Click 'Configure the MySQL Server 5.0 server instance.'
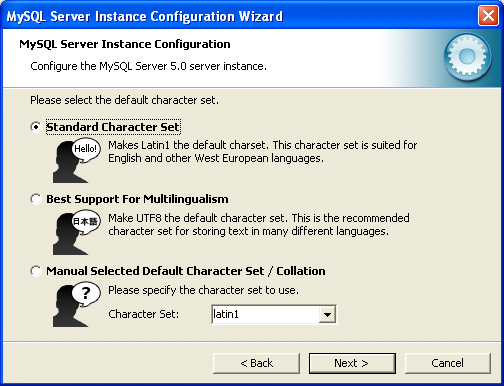Viewport: 504px width, 386px height. (148, 66)
